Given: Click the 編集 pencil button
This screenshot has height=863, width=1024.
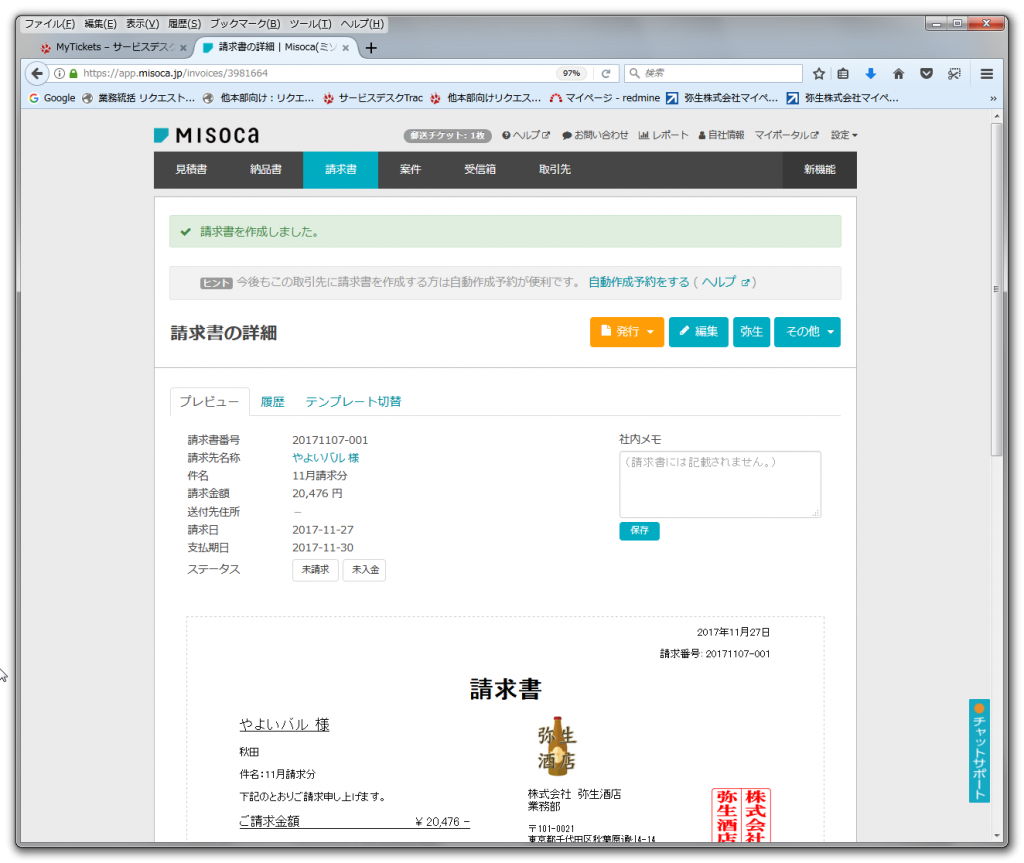Looking at the screenshot, I should [x=698, y=332].
